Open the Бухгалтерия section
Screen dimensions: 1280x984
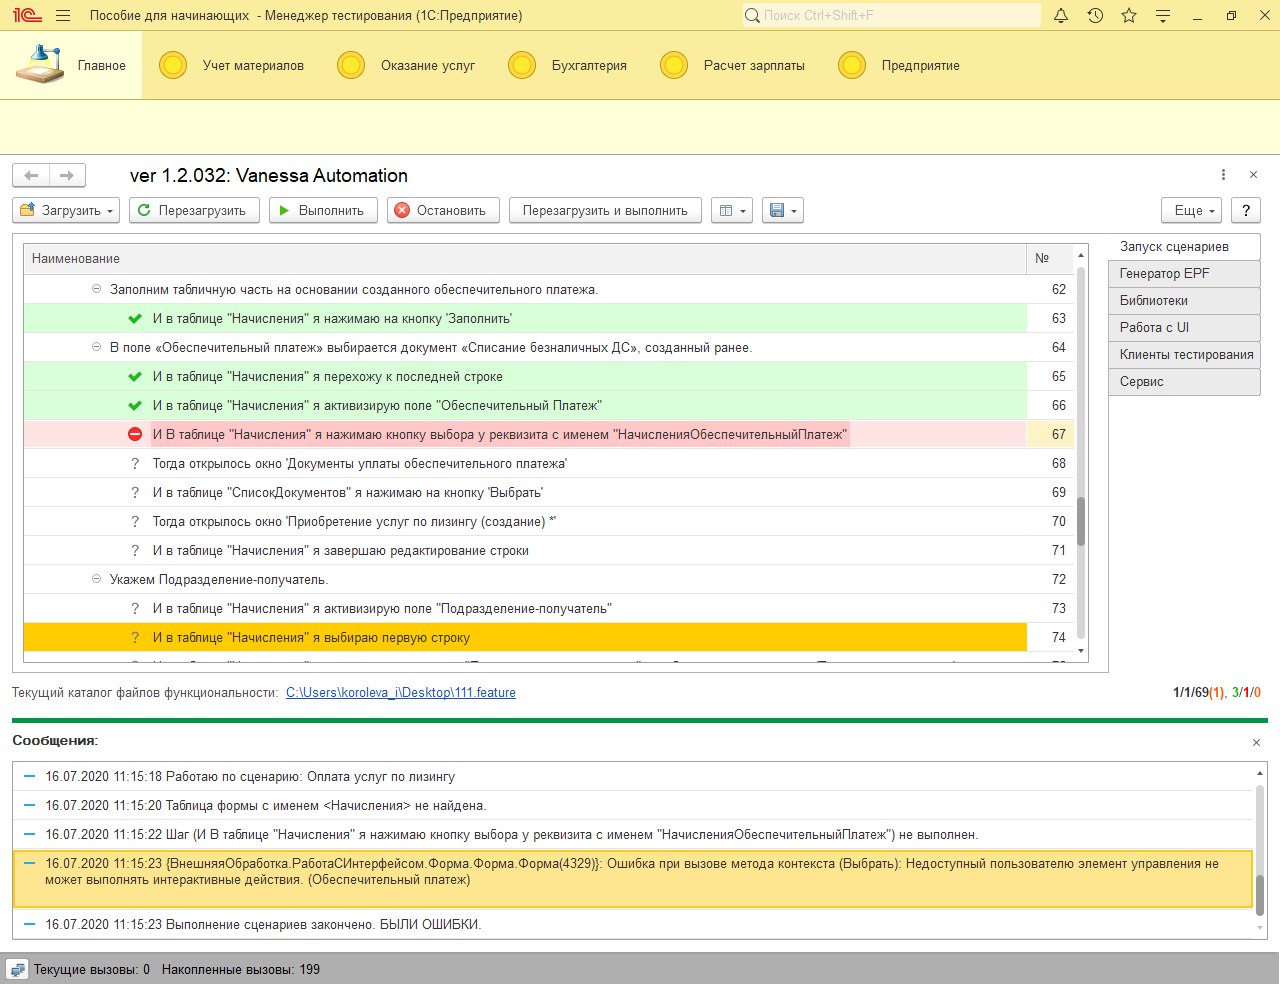589,65
